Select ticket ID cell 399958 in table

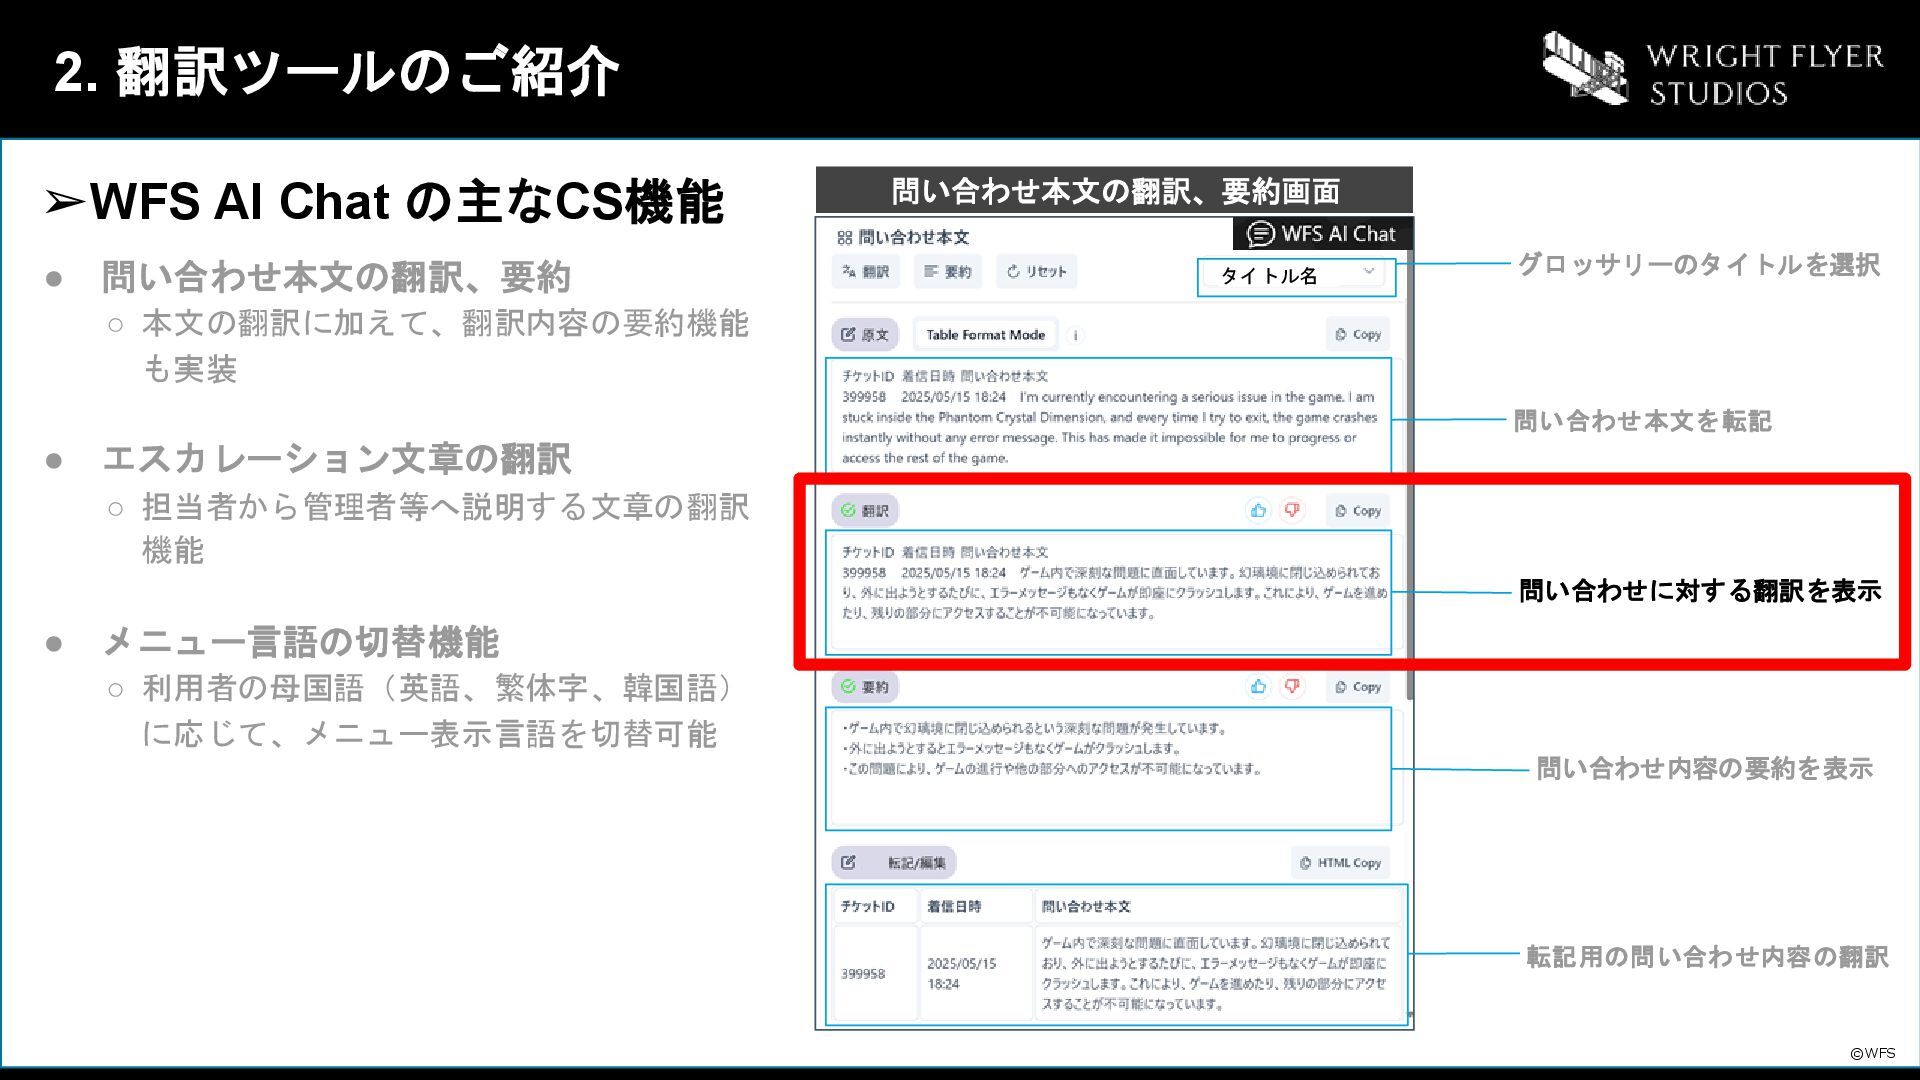click(876, 973)
